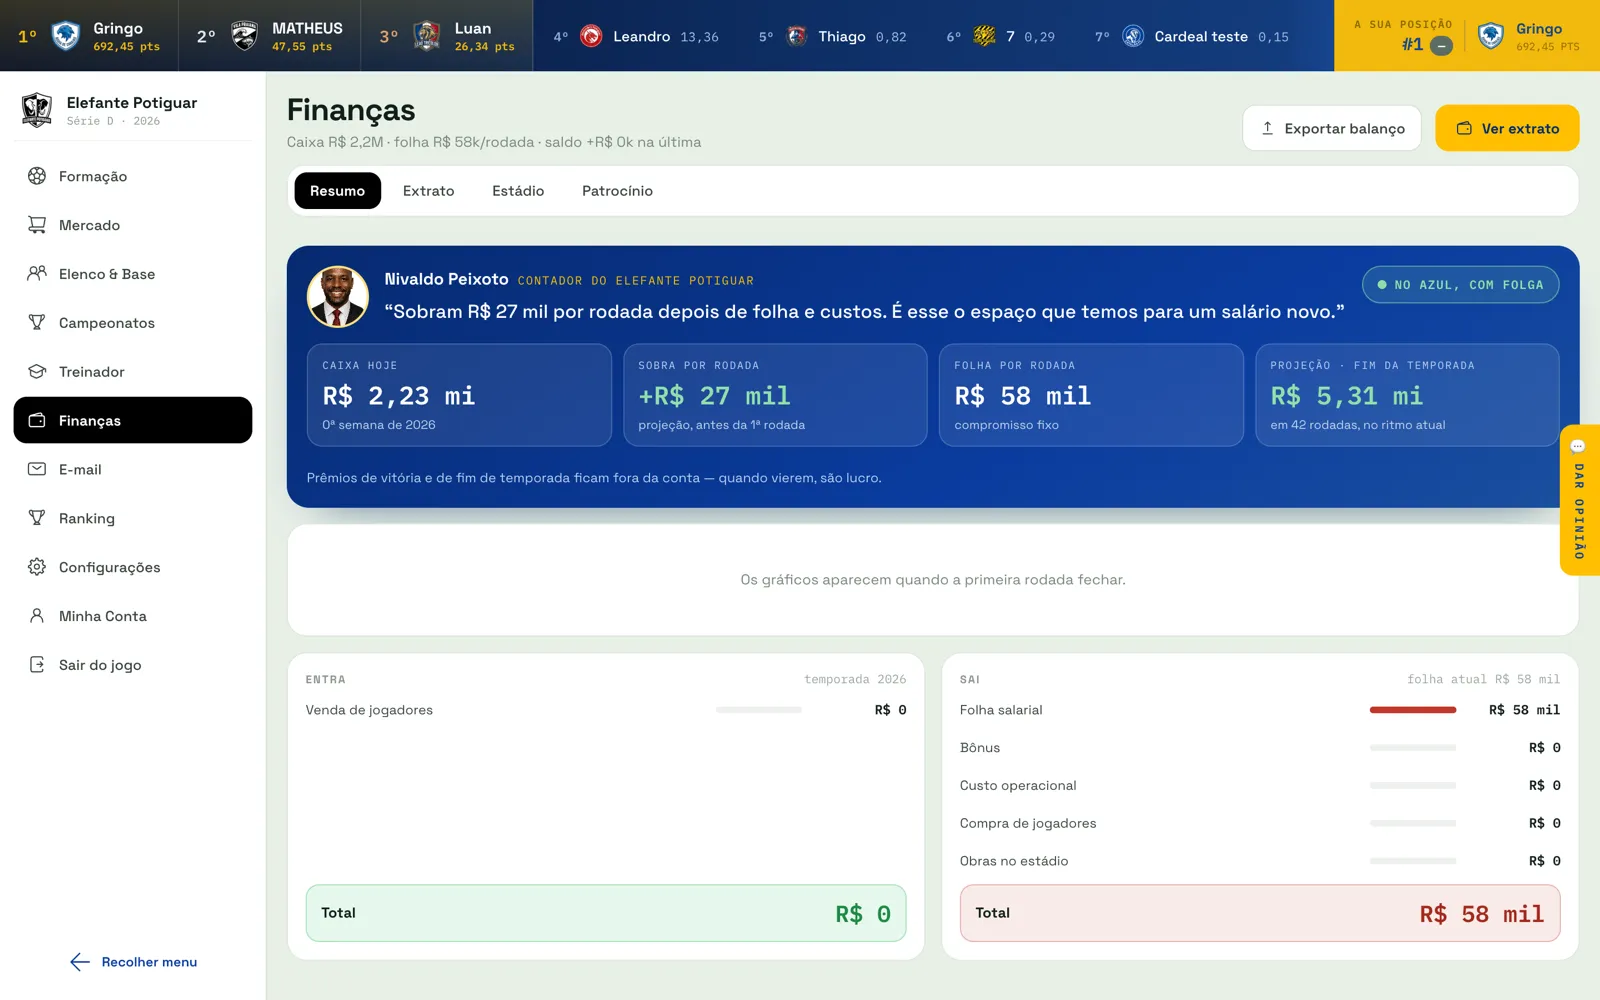Switch to the Patrocínio tab
Viewport: 1600px width, 1000px height.
click(617, 191)
